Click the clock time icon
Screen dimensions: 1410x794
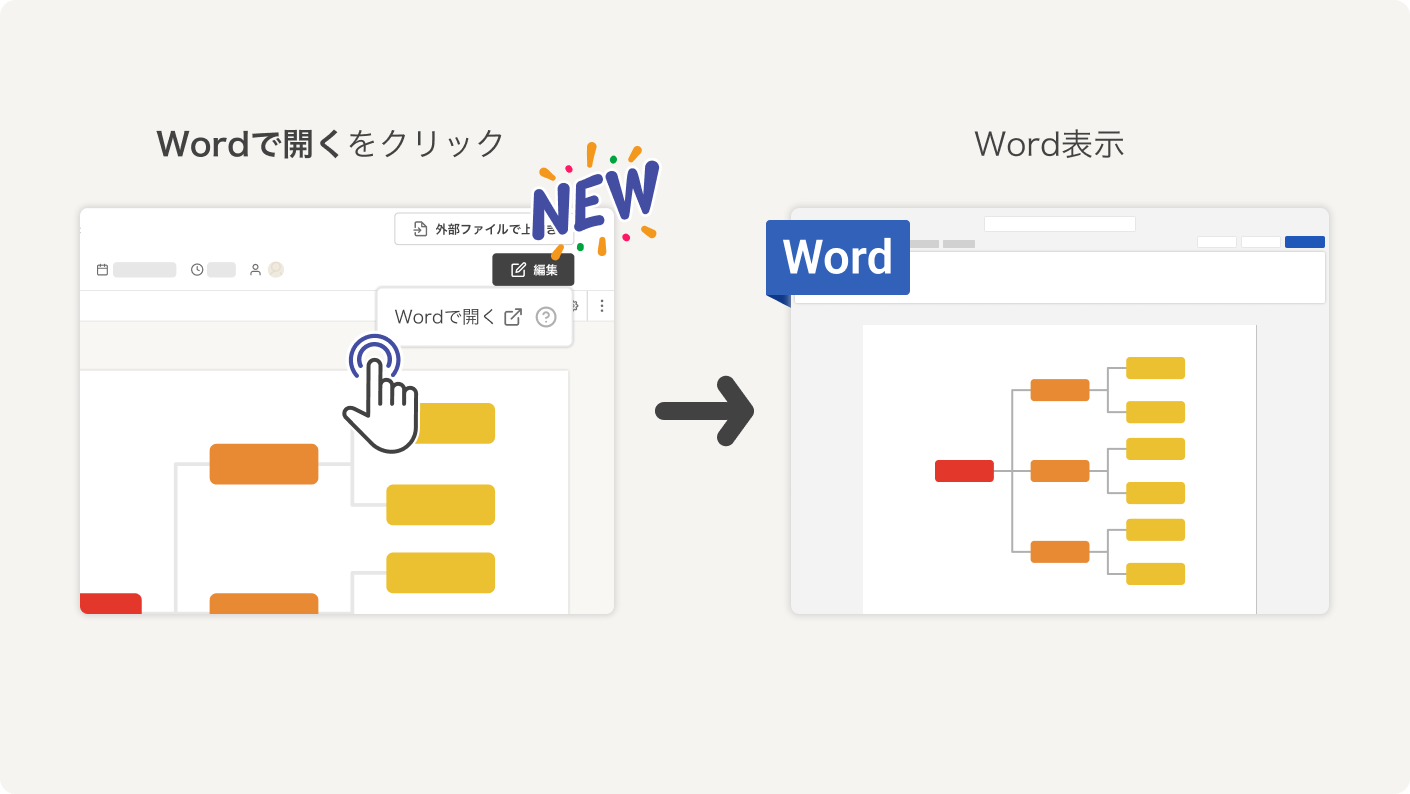[x=197, y=270]
